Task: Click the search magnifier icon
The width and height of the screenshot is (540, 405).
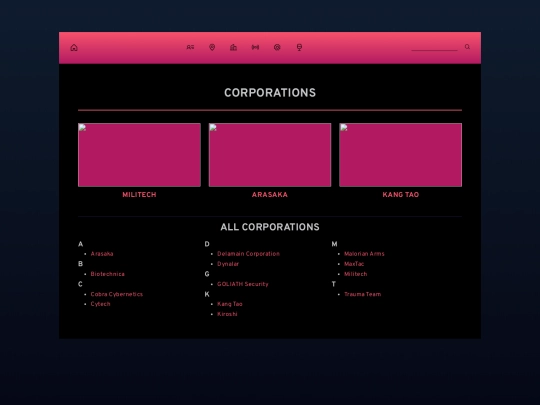Action: [x=467, y=47]
